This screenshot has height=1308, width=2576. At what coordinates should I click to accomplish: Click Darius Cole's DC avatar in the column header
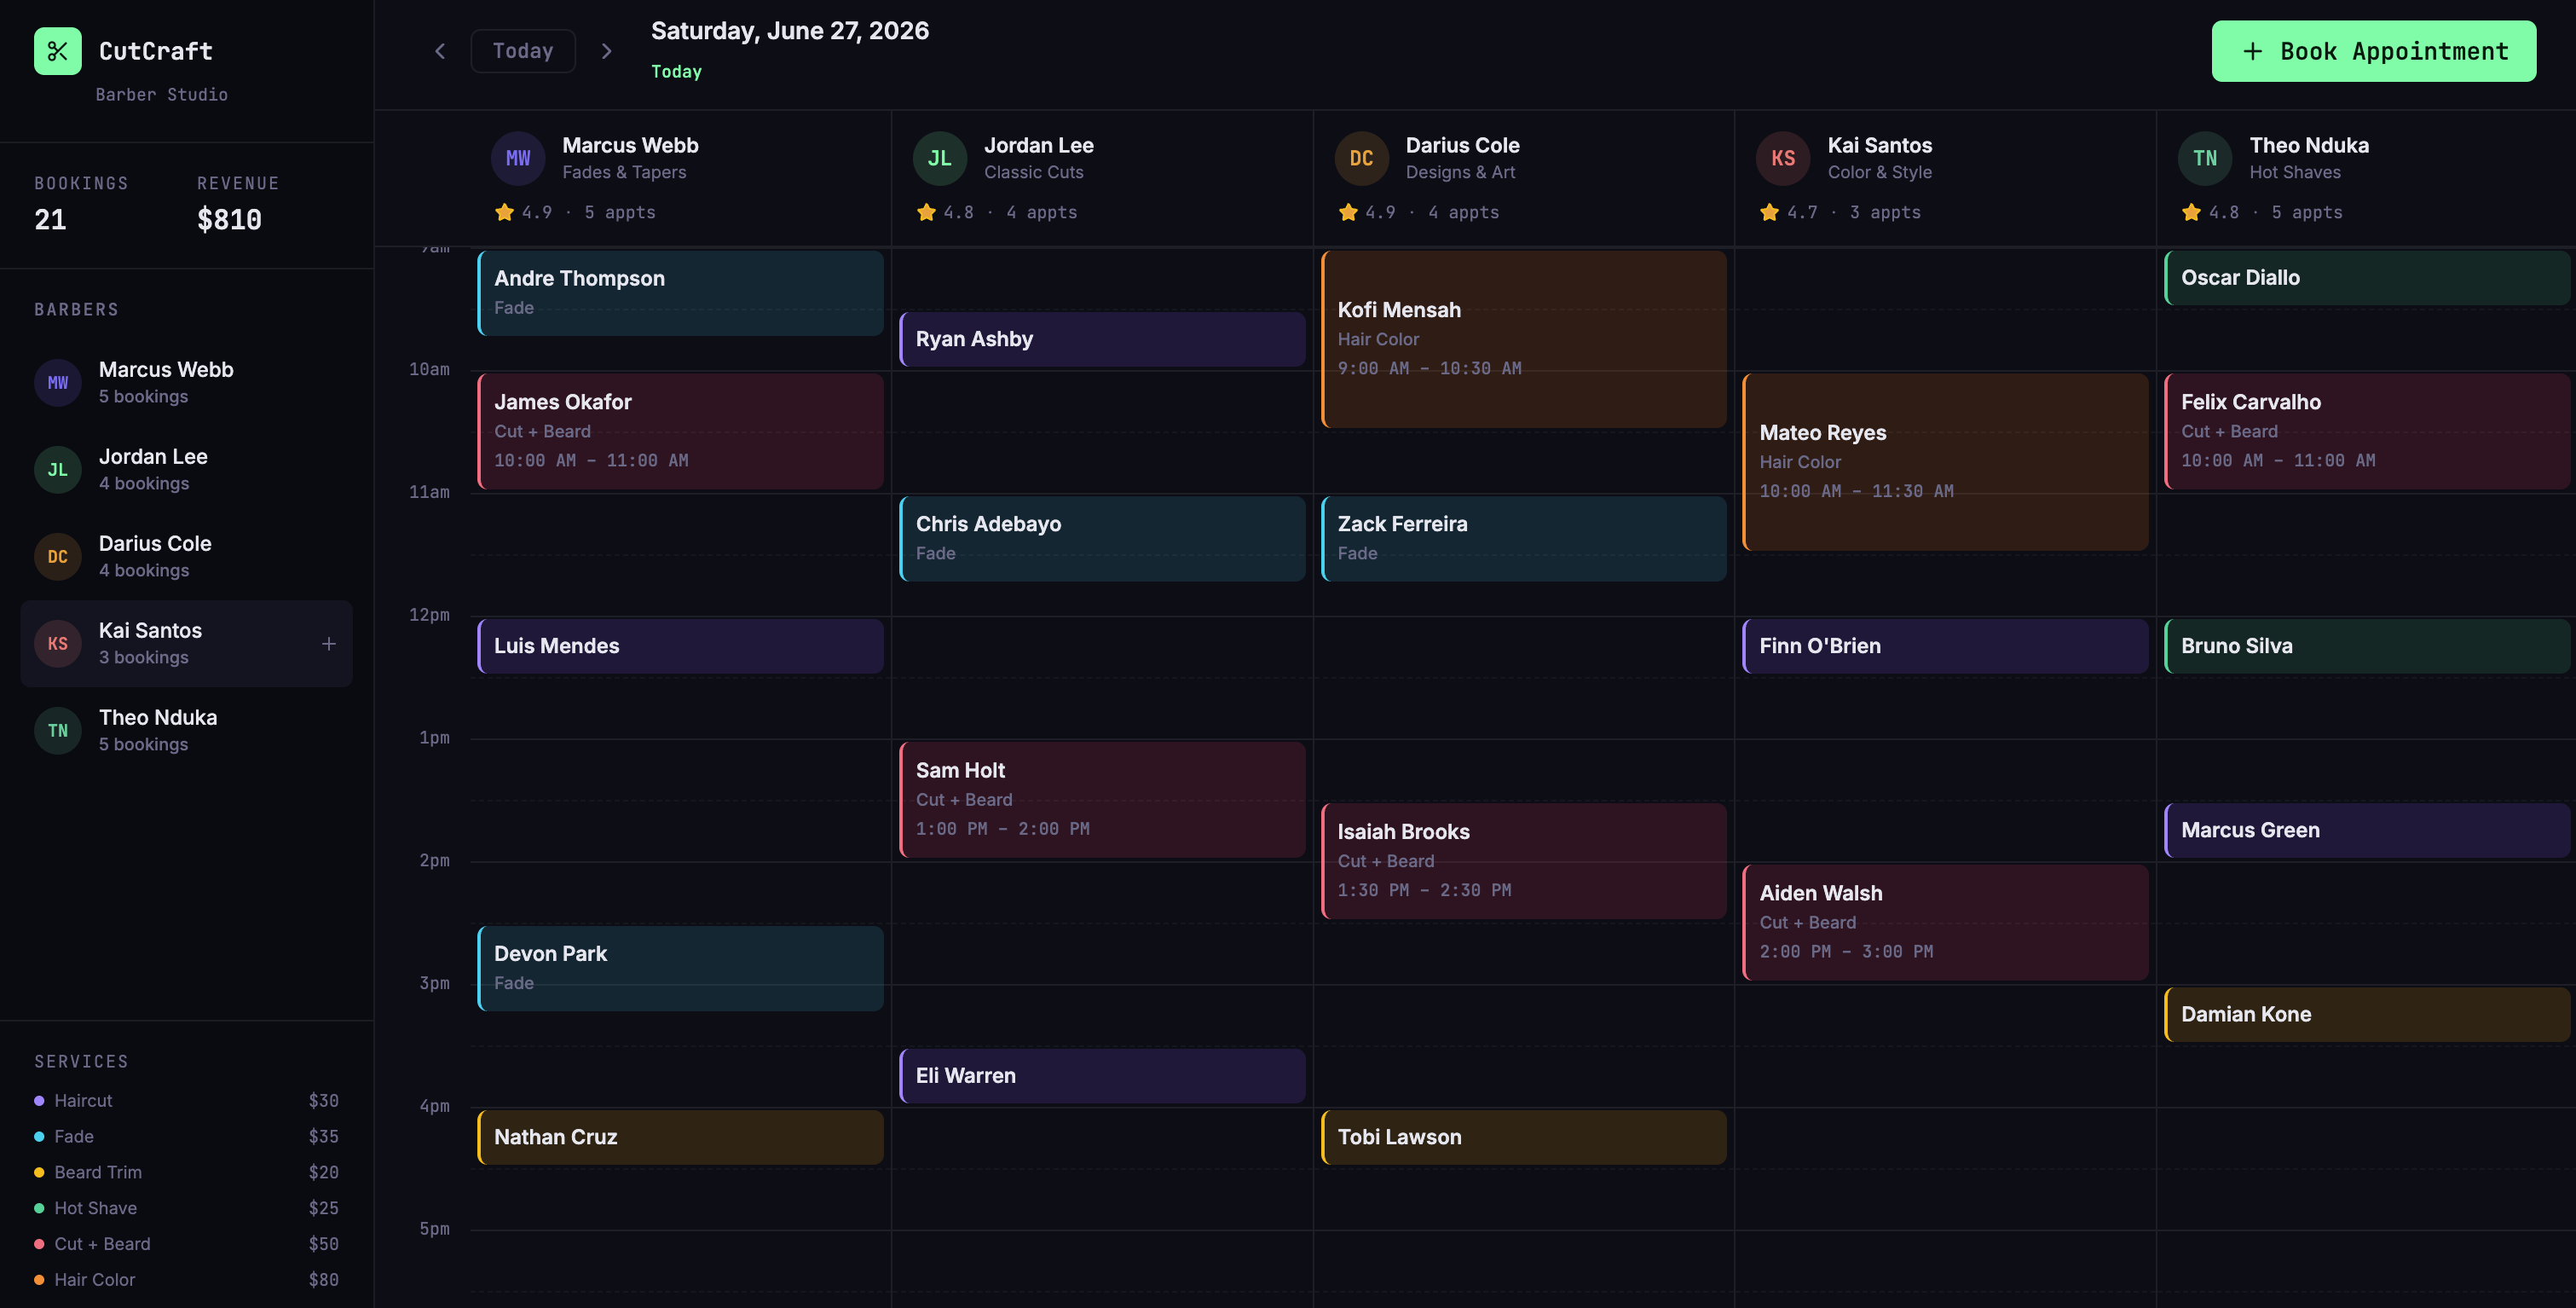point(1361,158)
